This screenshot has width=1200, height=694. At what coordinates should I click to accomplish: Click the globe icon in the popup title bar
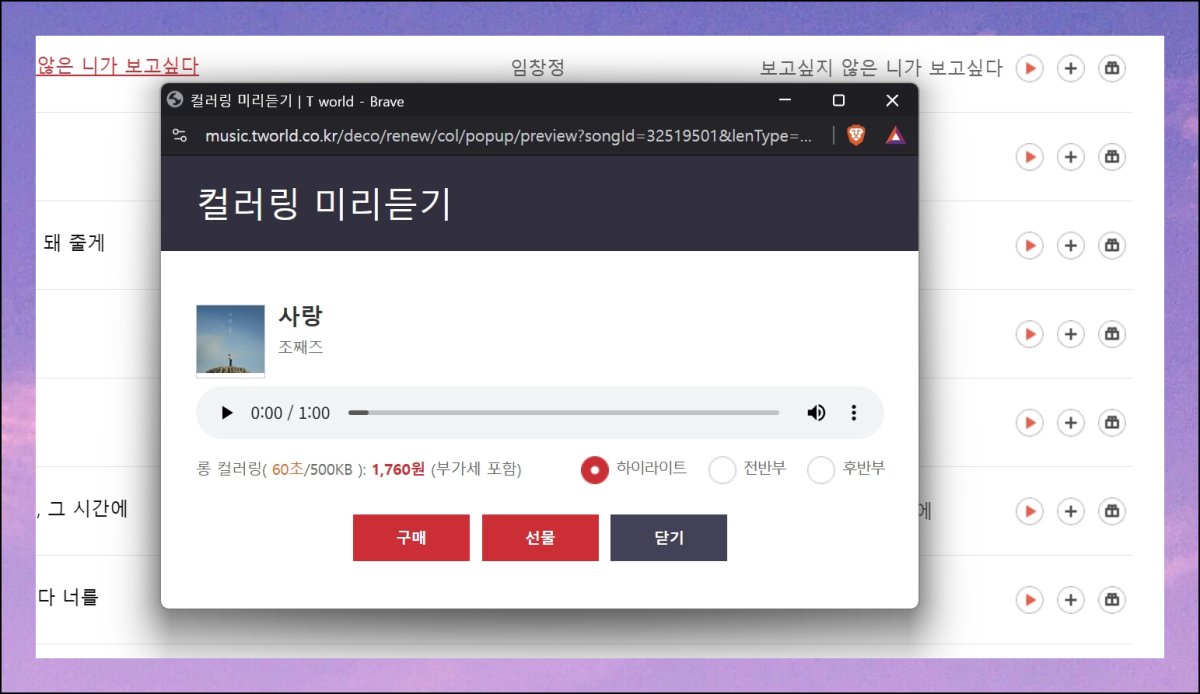176,100
